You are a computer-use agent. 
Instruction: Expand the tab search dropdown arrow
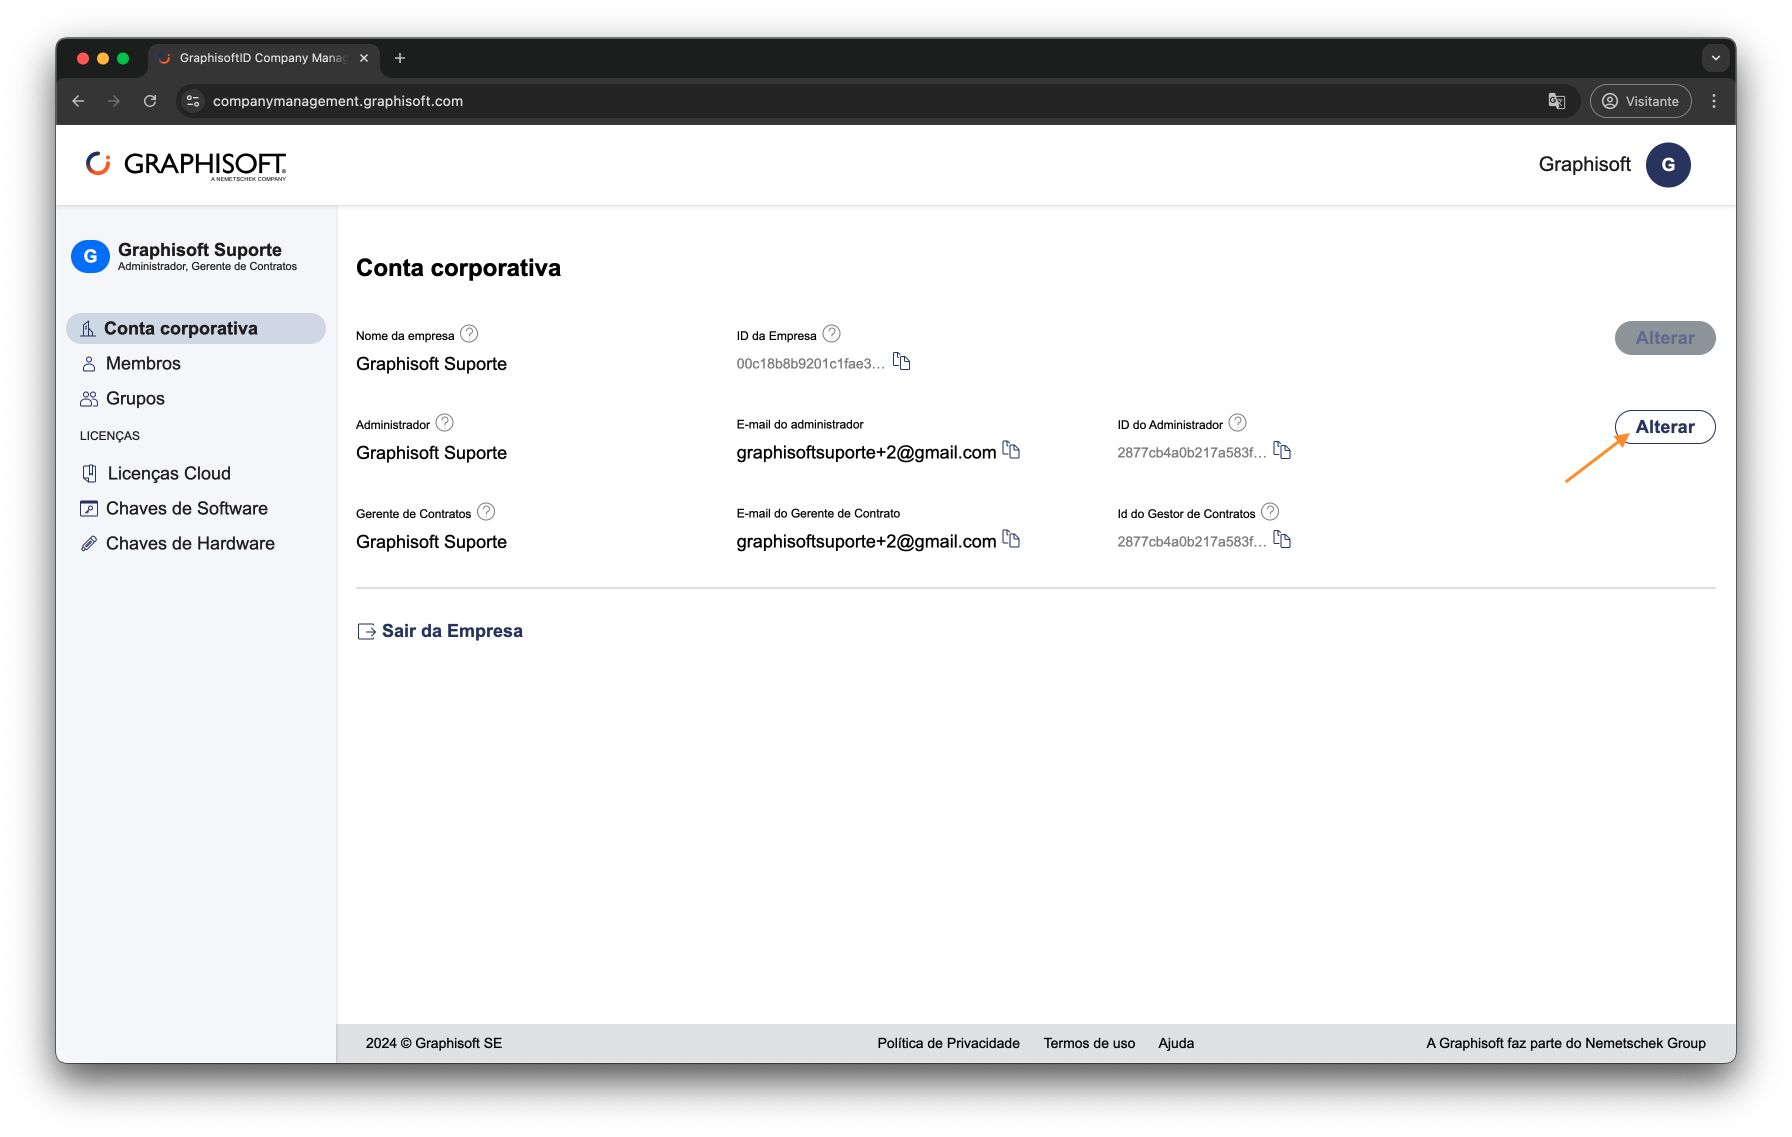[1716, 58]
